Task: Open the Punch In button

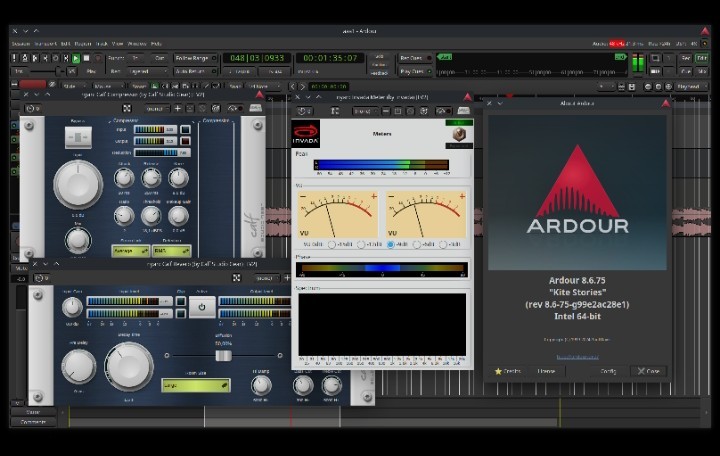Action: pyautogui.click(x=135, y=58)
